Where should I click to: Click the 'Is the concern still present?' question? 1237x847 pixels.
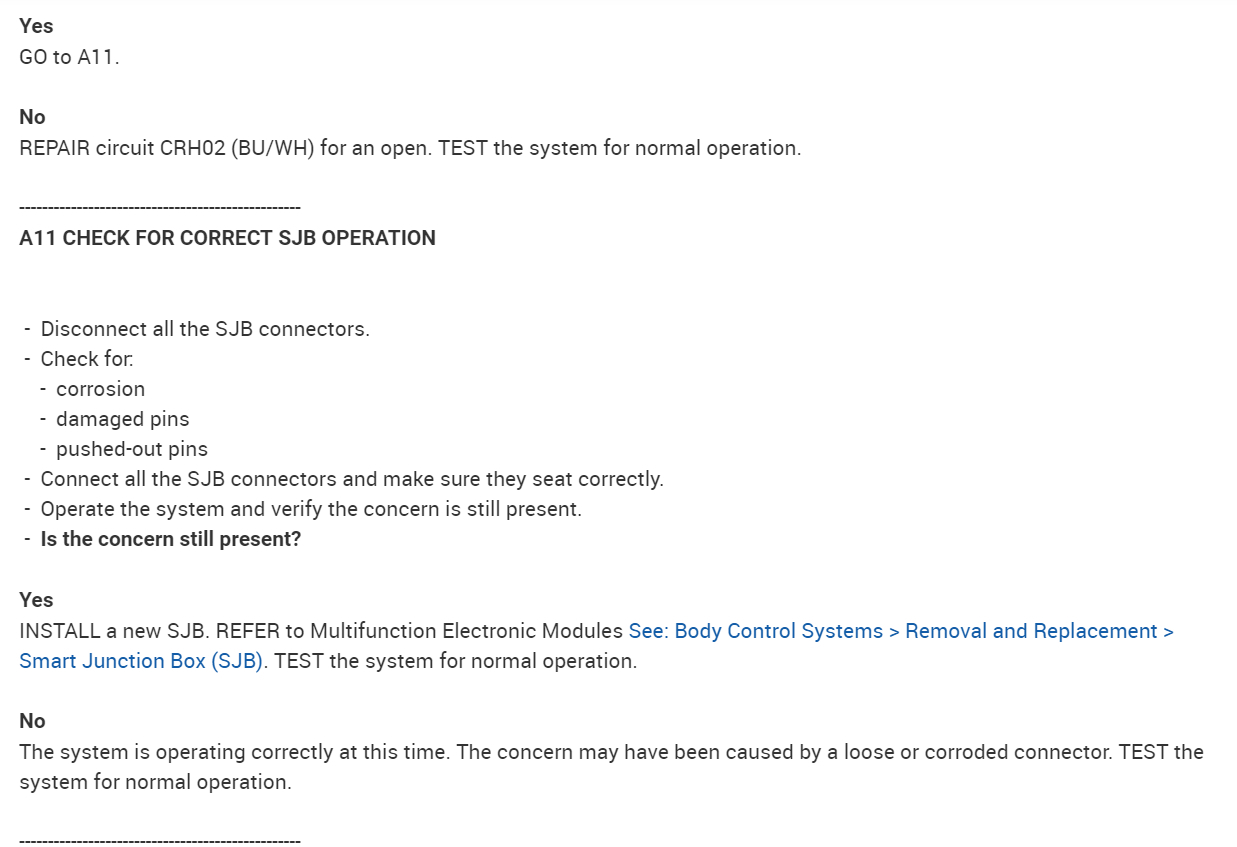click(171, 539)
